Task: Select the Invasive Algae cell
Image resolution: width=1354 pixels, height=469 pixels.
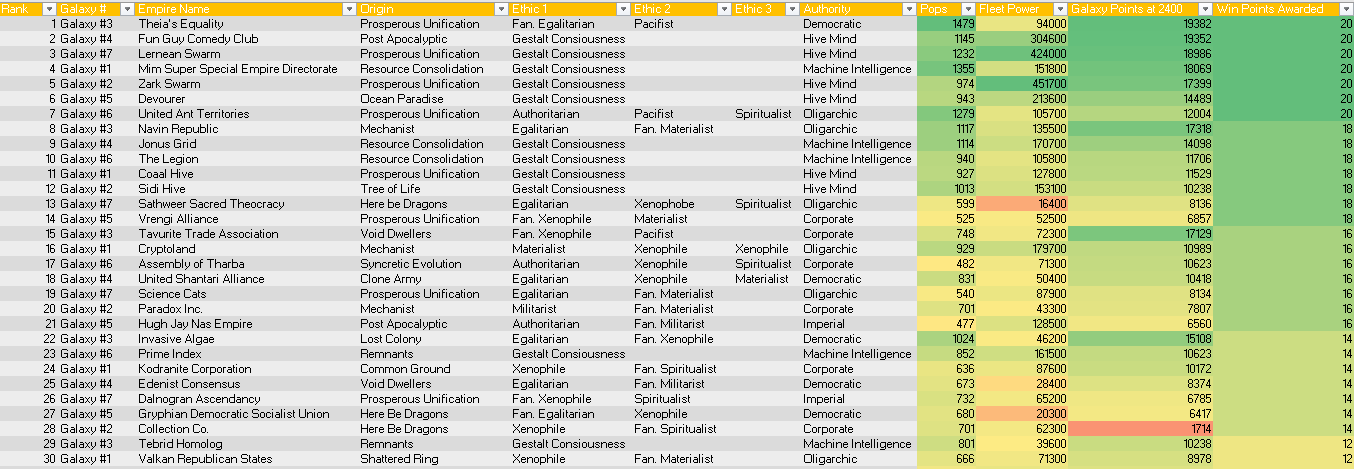Action: tap(246, 339)
